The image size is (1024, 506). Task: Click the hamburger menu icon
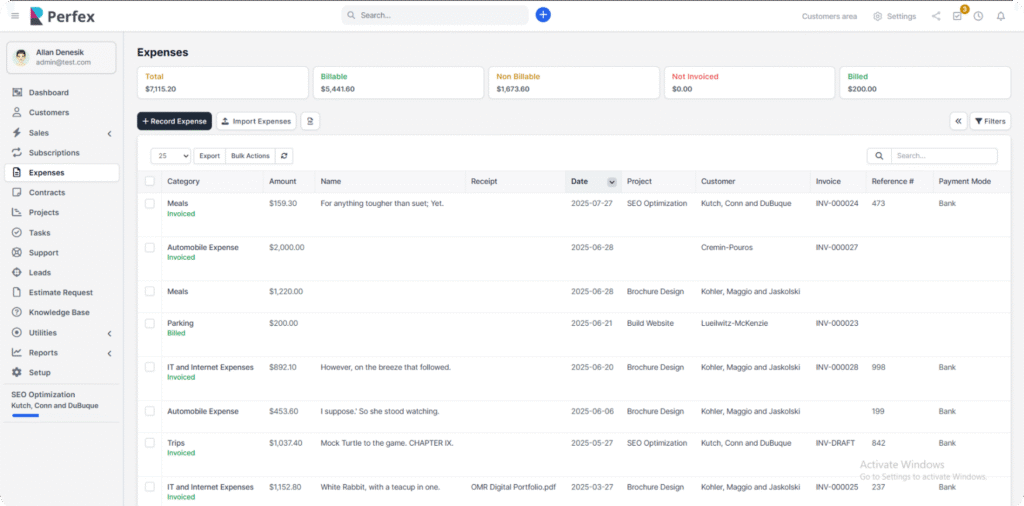pos(15,16)
